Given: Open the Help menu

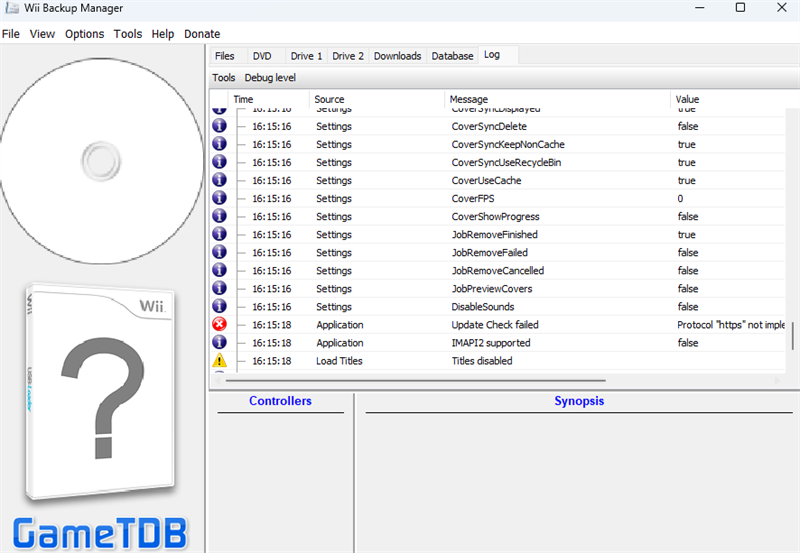Looking at the screenshot, I should tap(163, 34).
